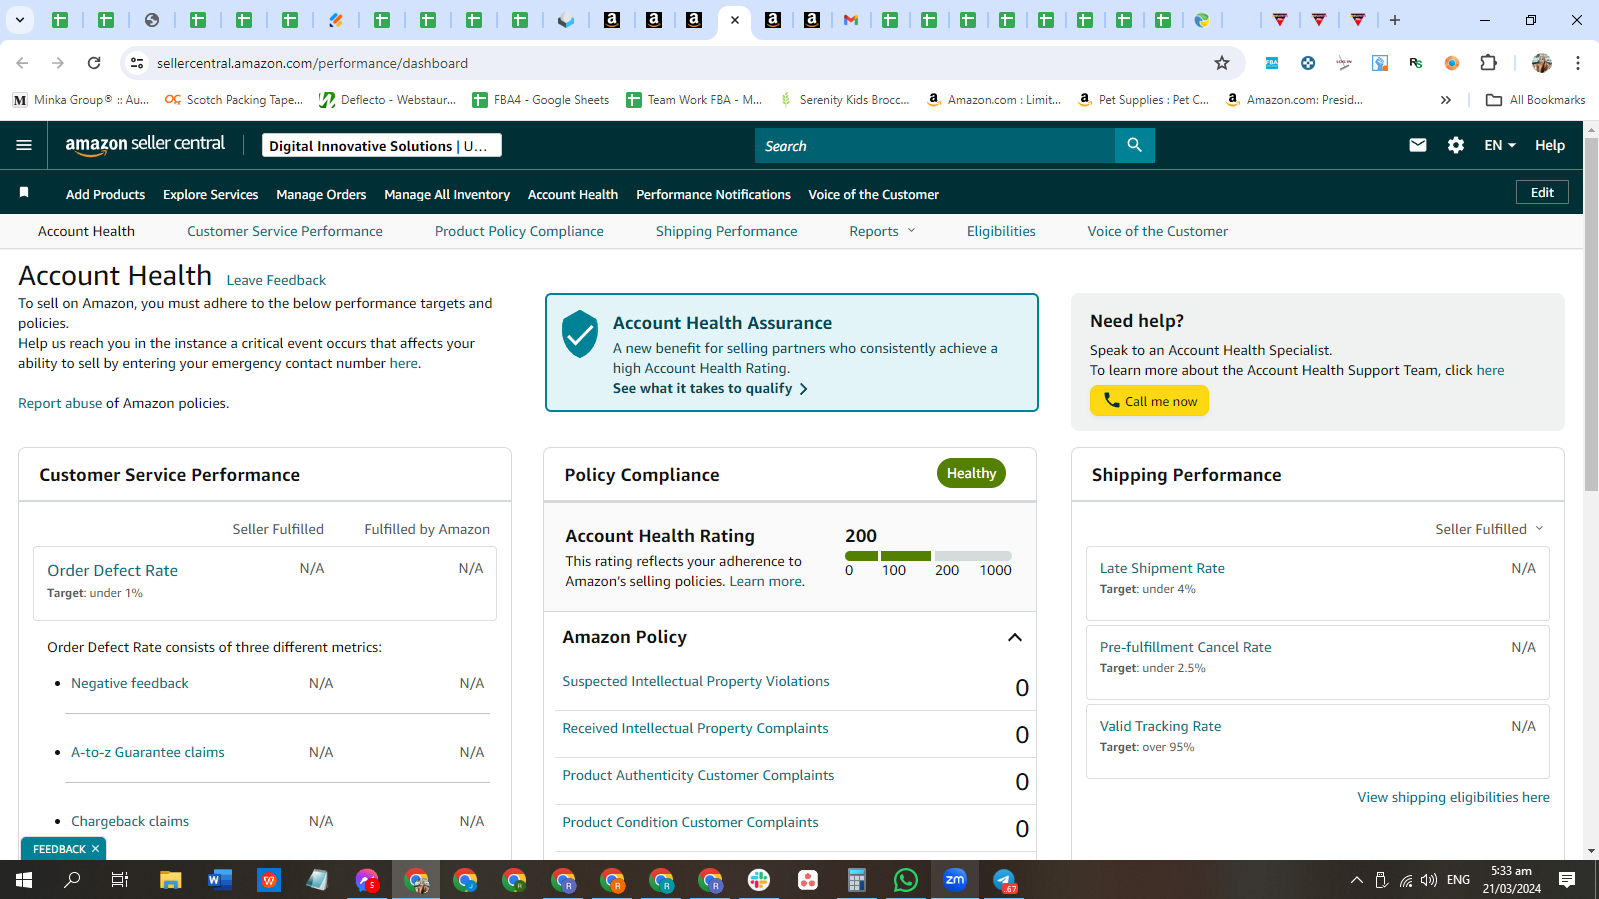Open the Seller Central settings gear
The image size is (1599, 899).
tap(1456, 145)
